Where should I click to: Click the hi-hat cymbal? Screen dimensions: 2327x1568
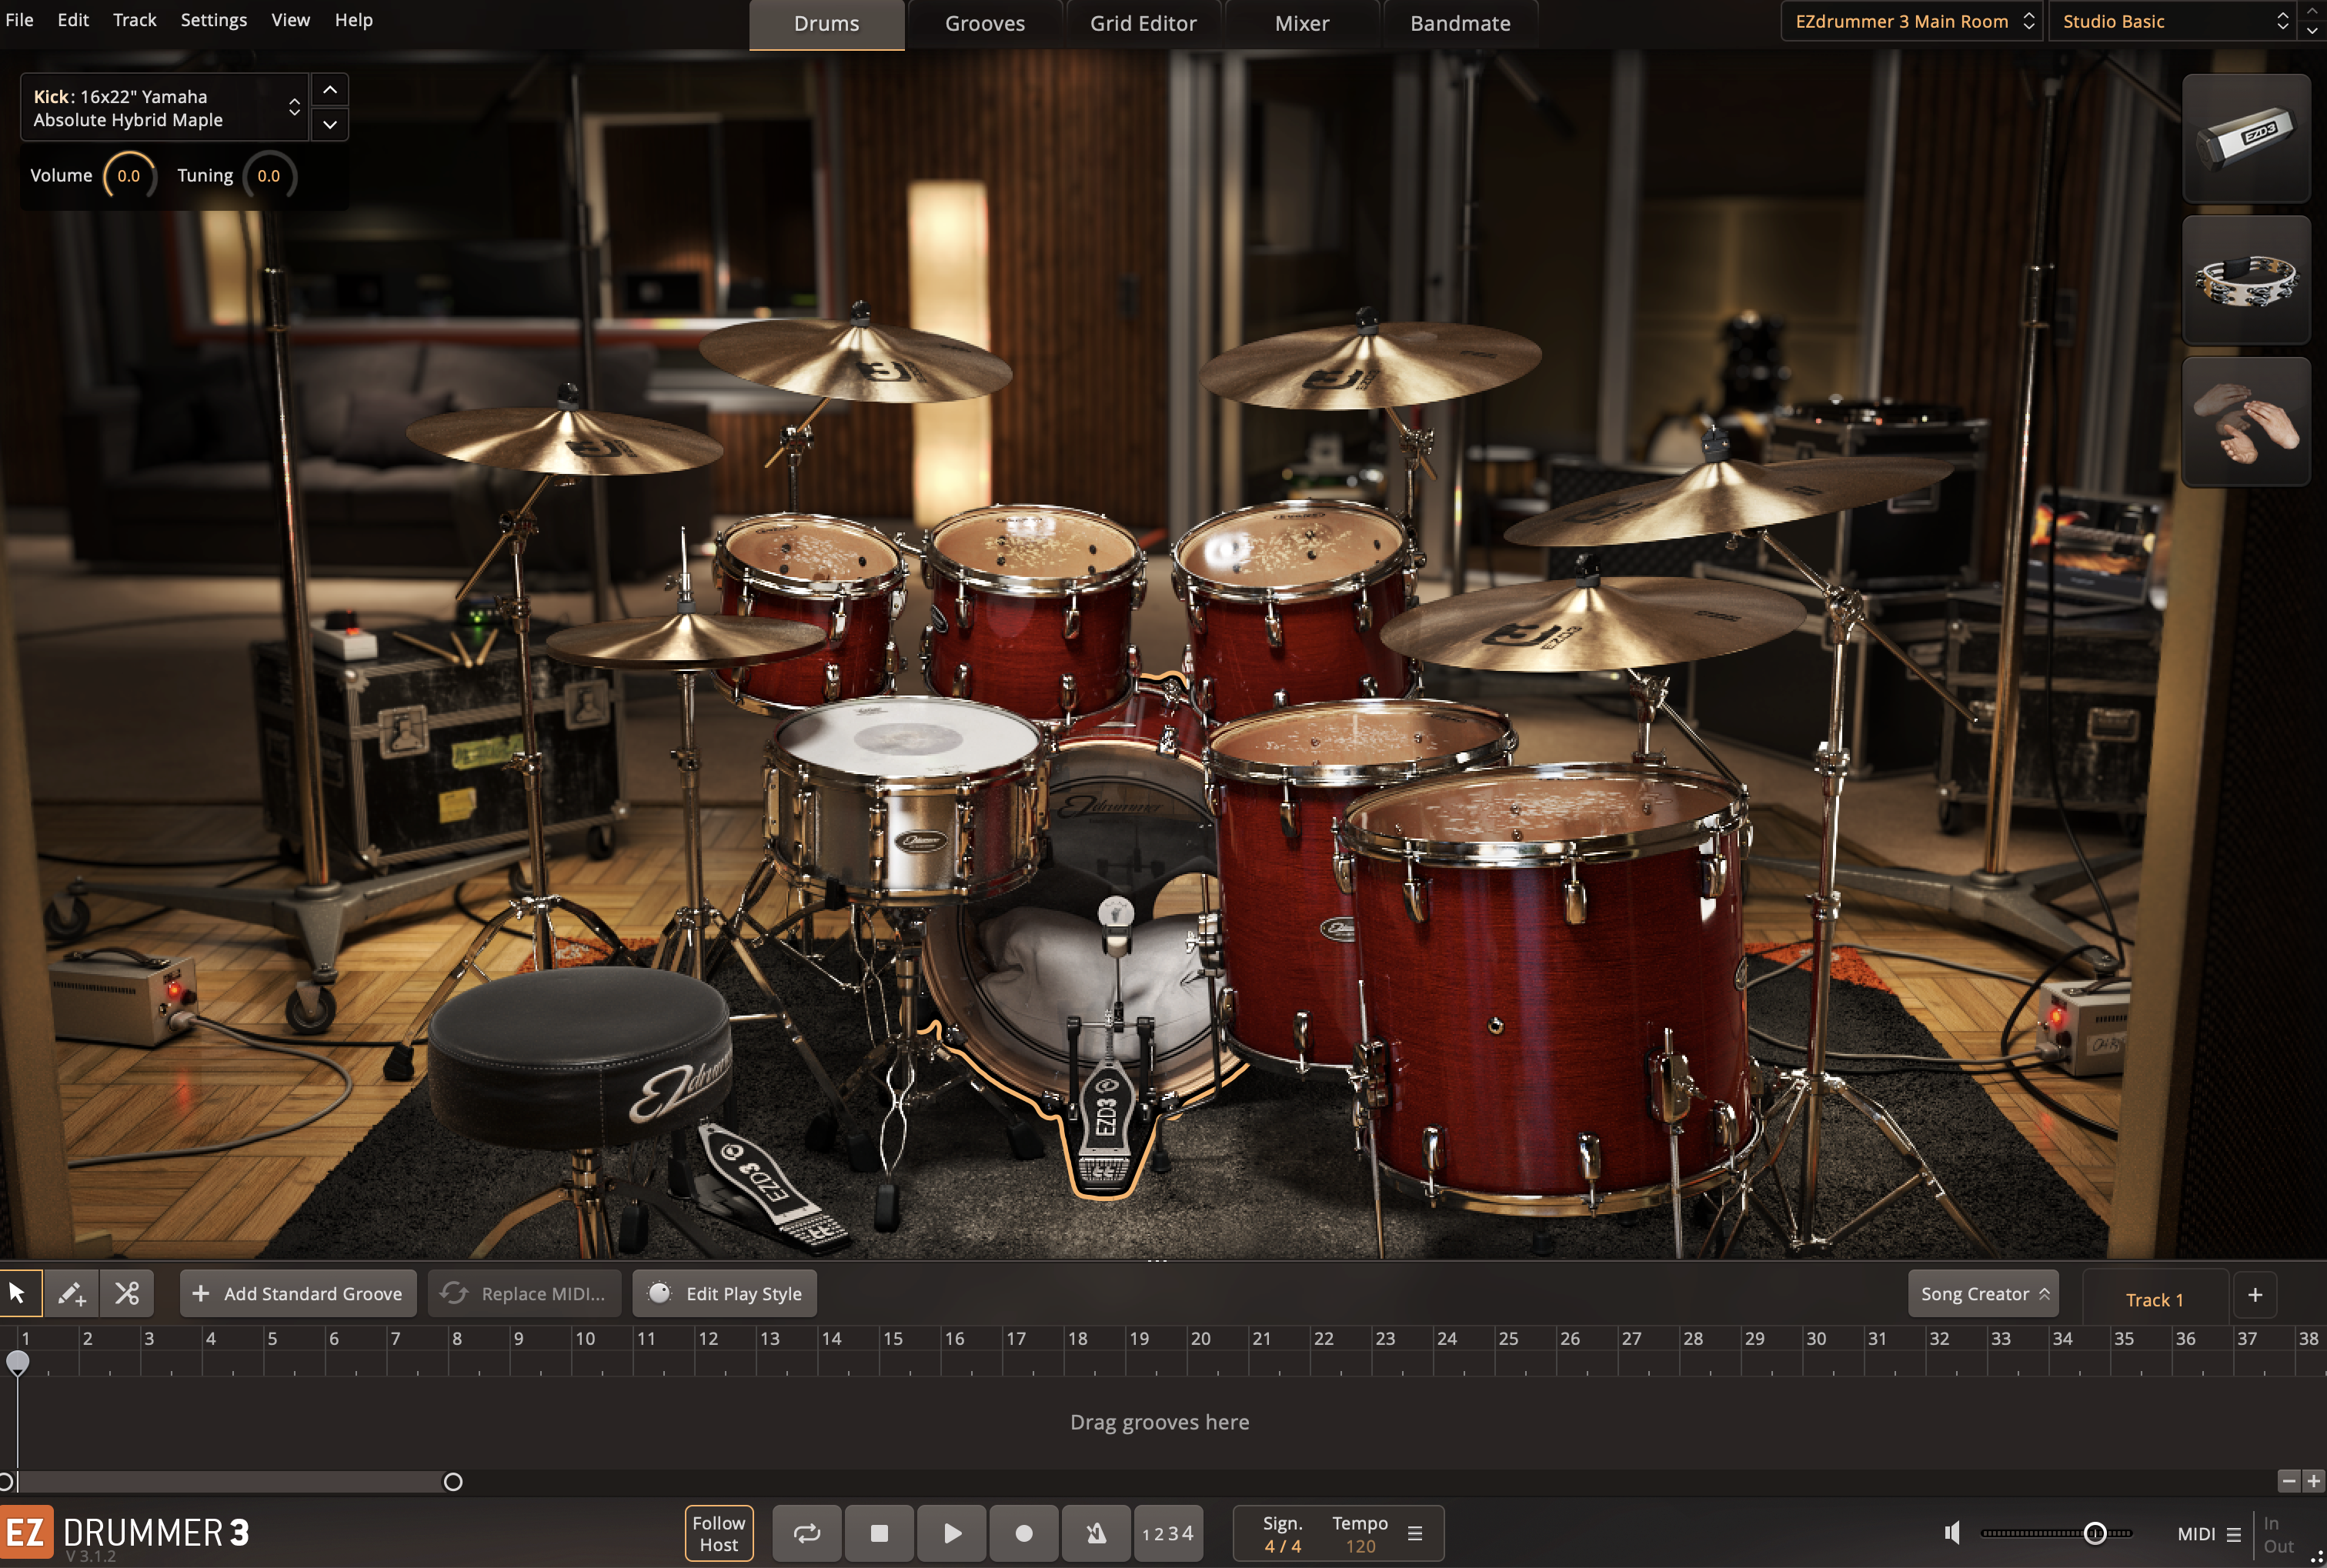tap(685, 640)
